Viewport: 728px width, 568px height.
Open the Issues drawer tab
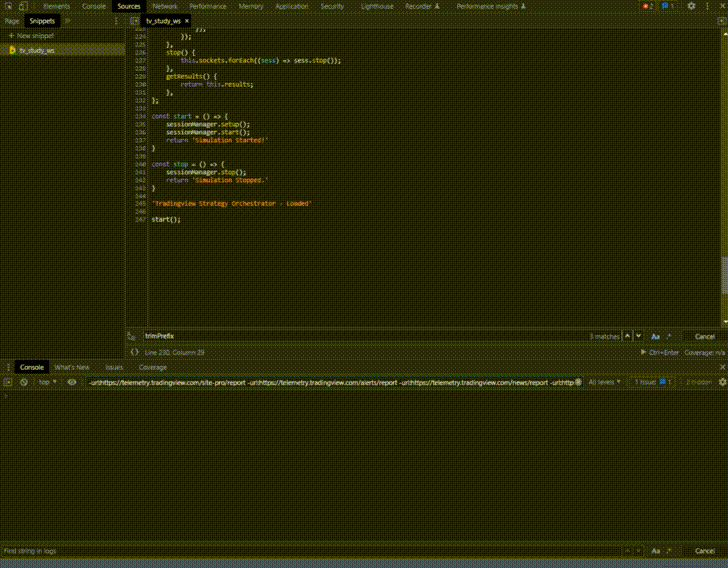click(114, 367)
